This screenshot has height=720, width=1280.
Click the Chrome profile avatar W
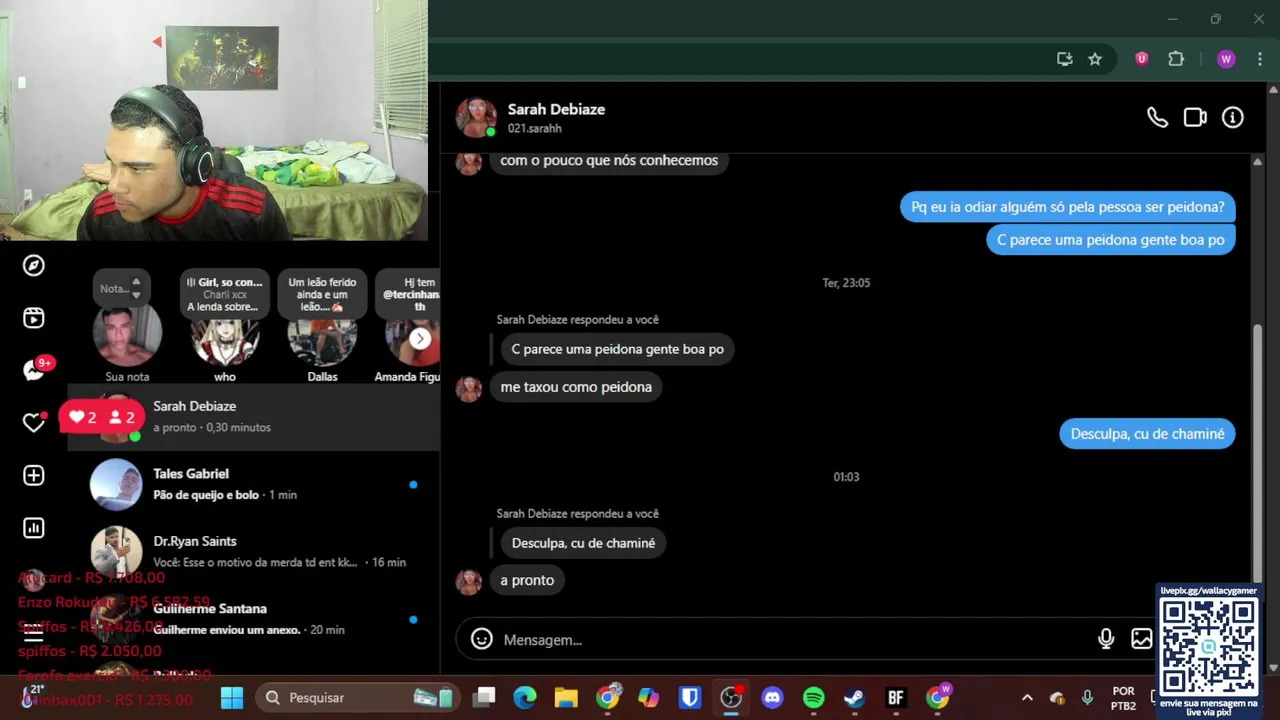coord(1226,59)
